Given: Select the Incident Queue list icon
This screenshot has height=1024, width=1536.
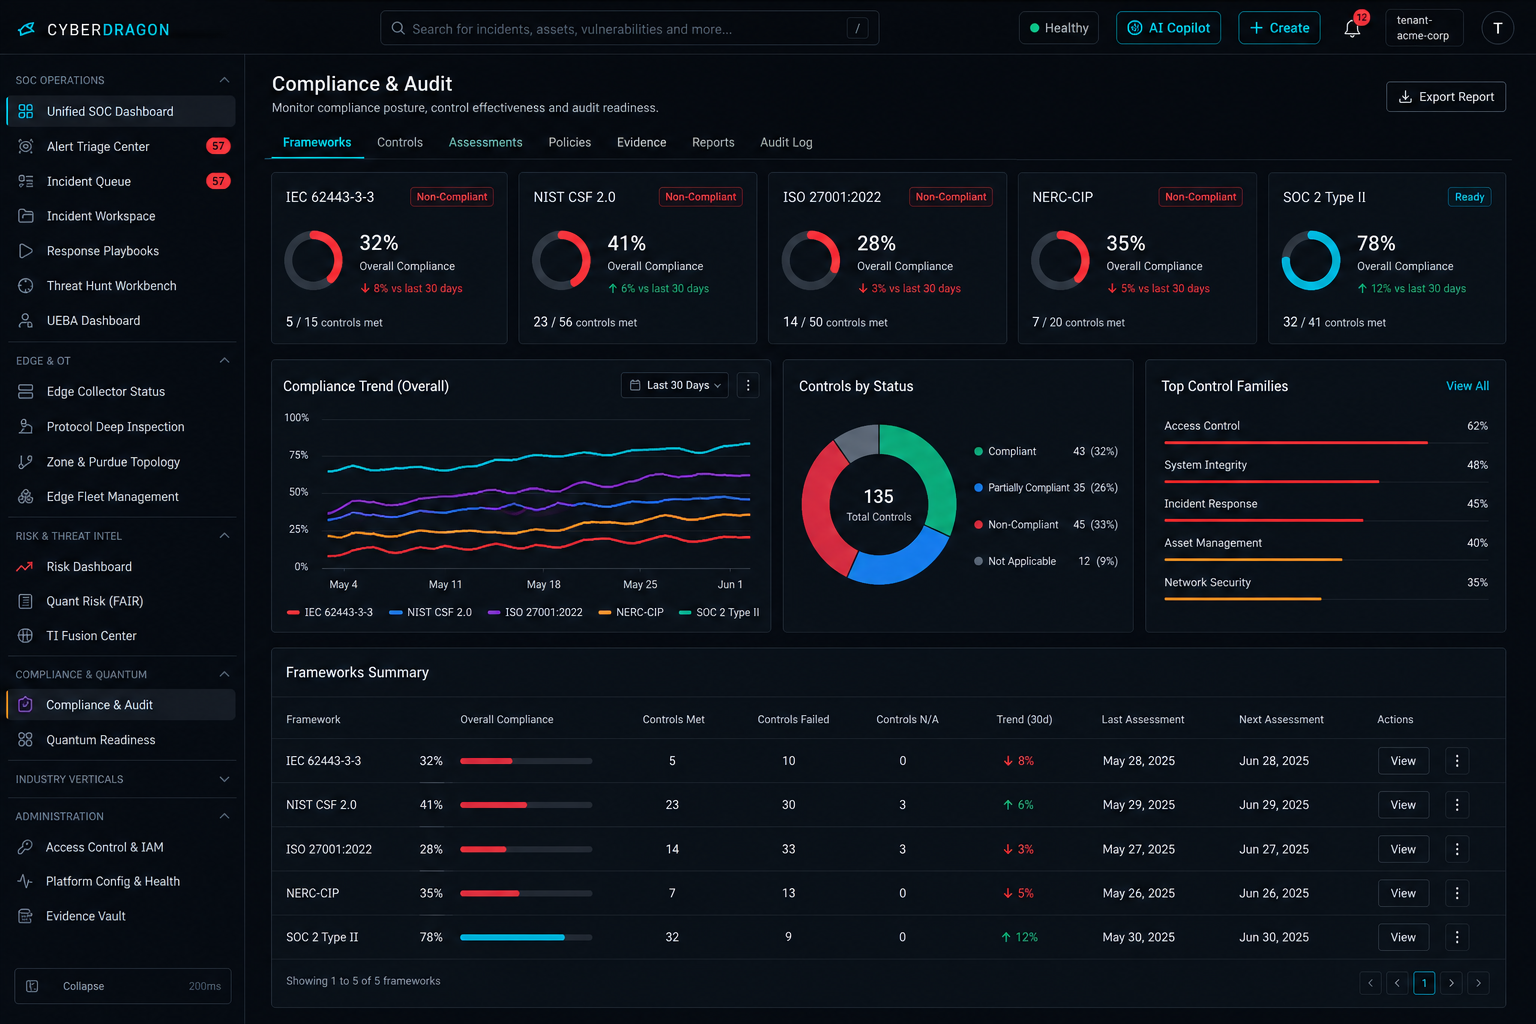Looking at the screenshot, I should [26, 181].
